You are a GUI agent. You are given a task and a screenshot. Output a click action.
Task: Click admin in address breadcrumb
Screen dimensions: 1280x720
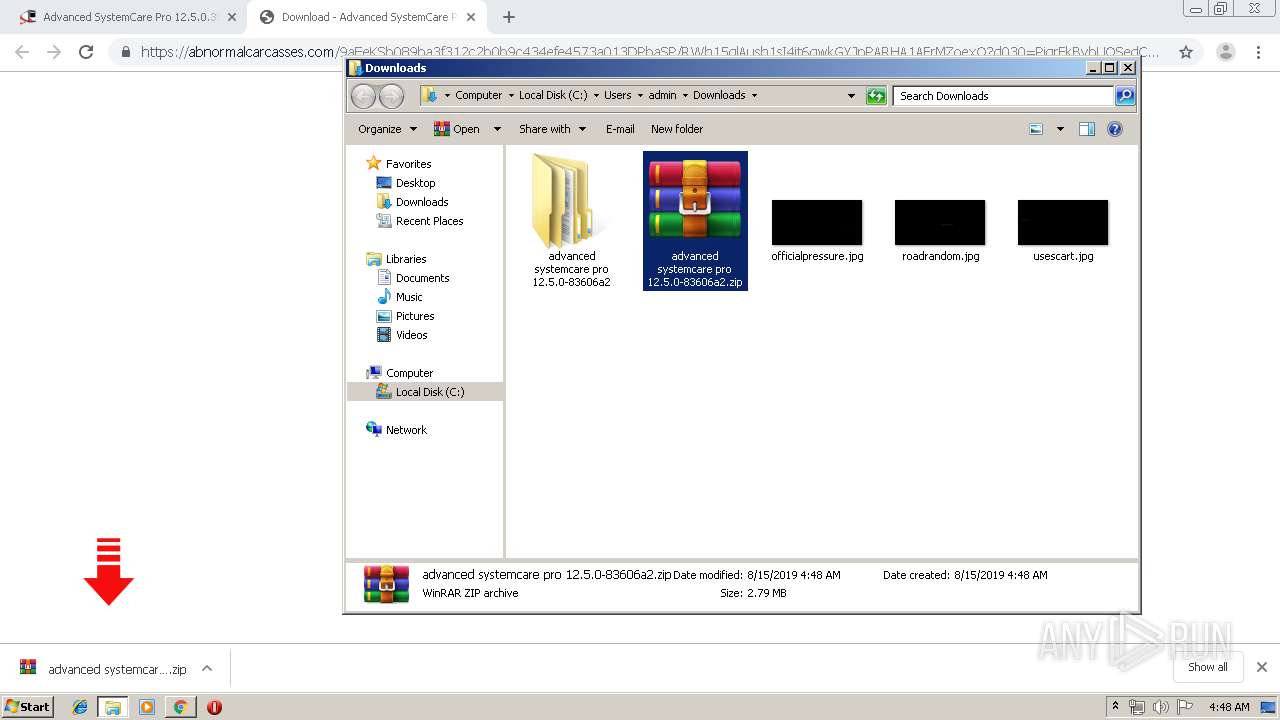click(662, 95)
